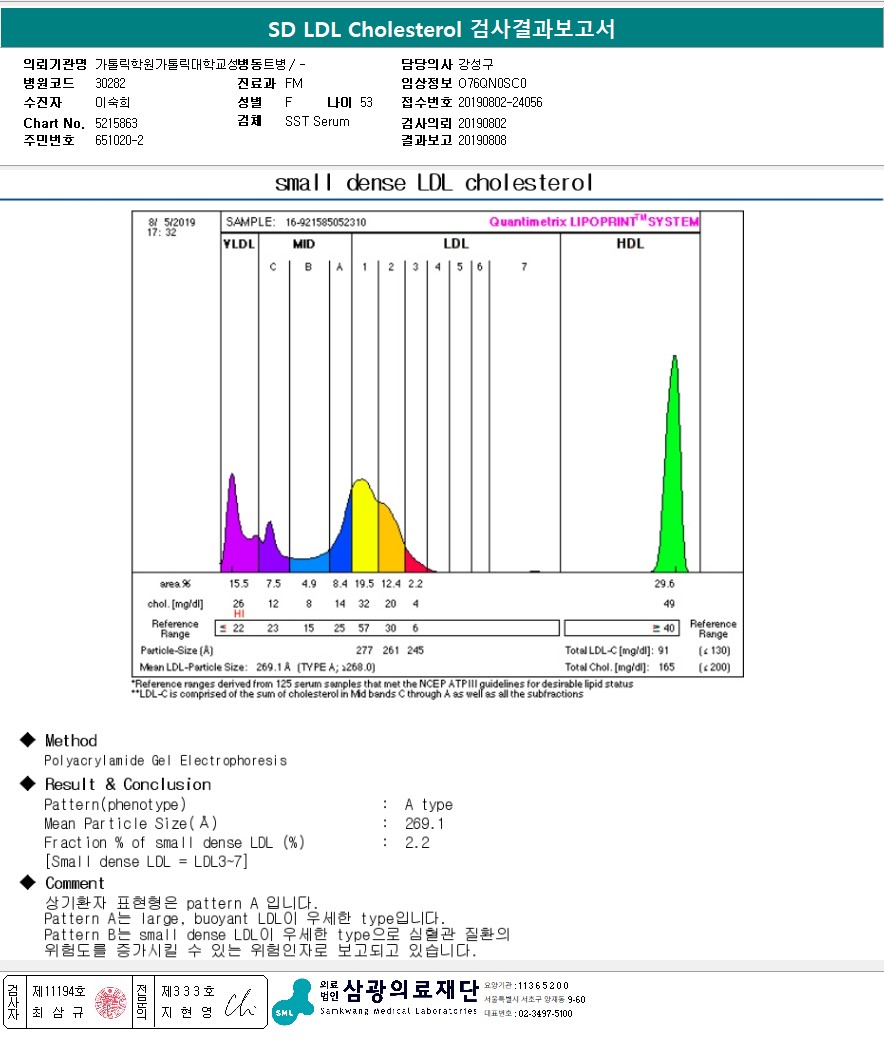Click the HDL chol. value '49'
Screen dimensions: 884x1040
669,604
